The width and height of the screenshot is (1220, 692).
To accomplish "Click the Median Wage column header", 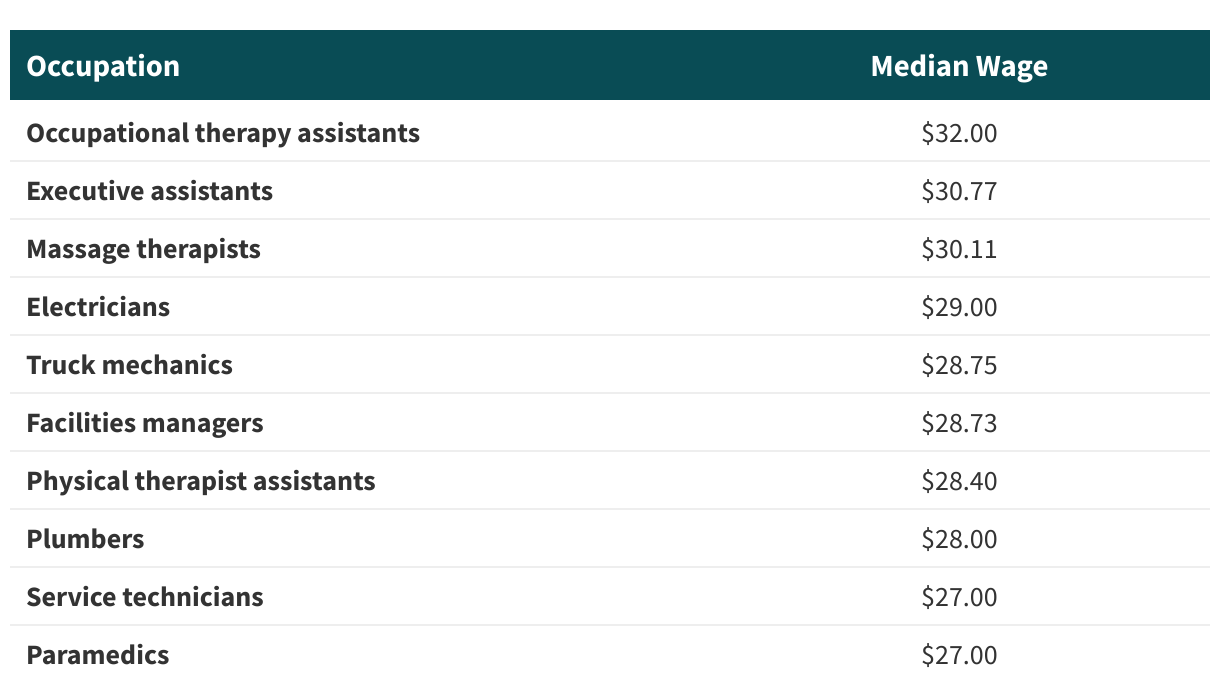I will pos(959,66).
